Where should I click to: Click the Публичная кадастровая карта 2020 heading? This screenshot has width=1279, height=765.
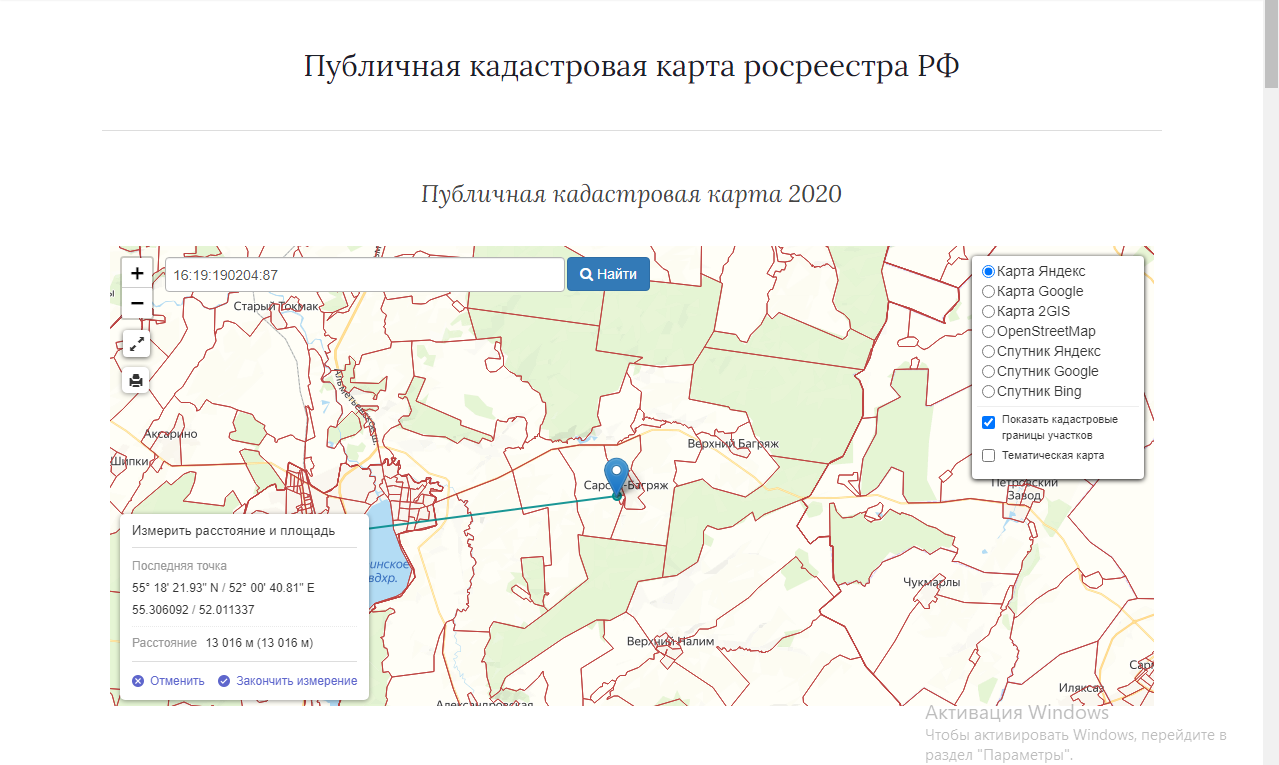click(x=632, y=194)
